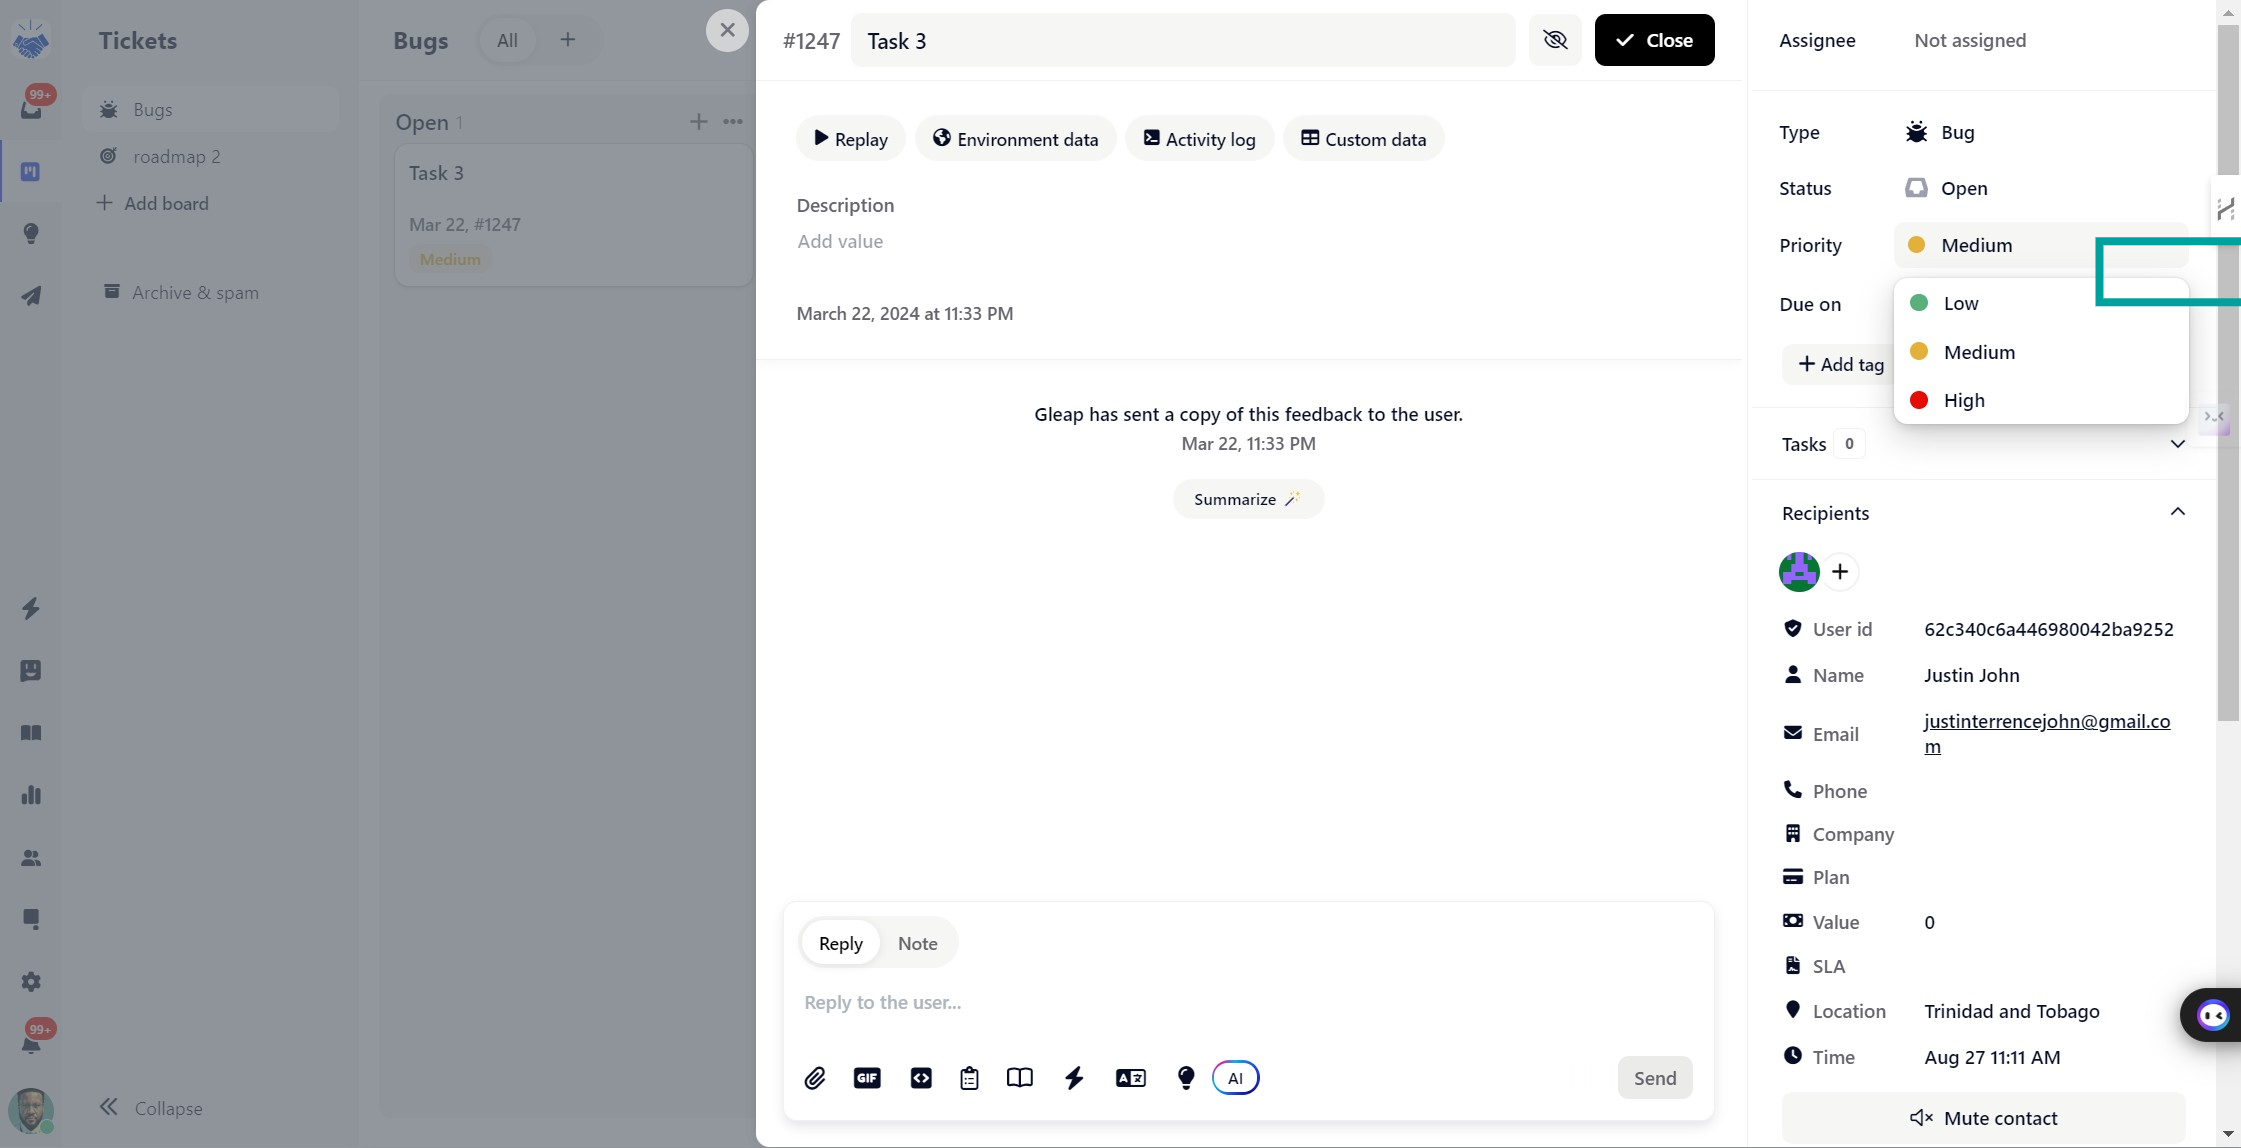Viewport: 2241px width, 1148px height.
Task: Add a recipient with the plus icon
Action: click(1840, 572)
